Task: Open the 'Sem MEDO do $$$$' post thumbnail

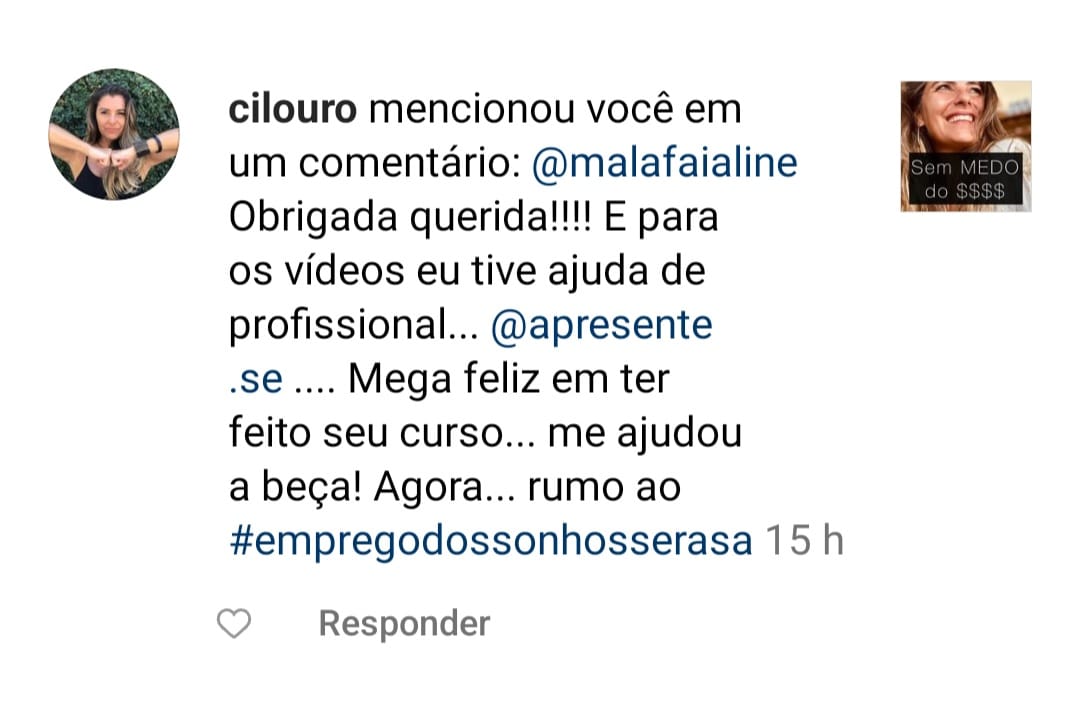Action: pyautogui.click(x=966, y=146)
